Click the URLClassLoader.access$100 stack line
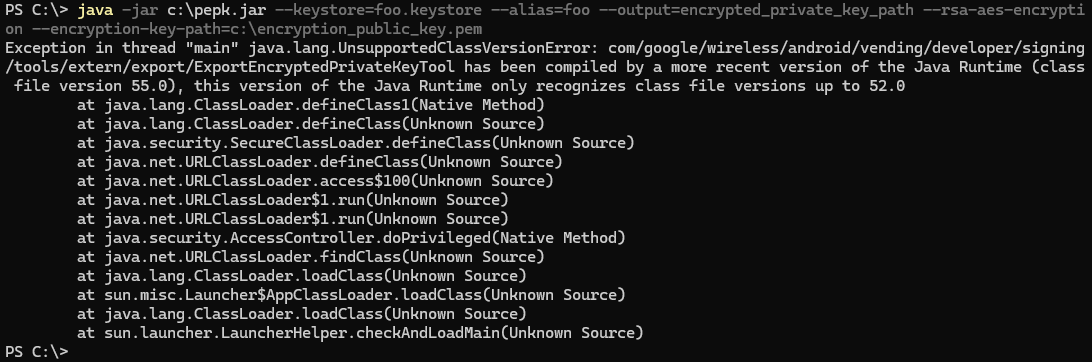The width and height of the screenshot is (1092, 362). coord(315,181)
